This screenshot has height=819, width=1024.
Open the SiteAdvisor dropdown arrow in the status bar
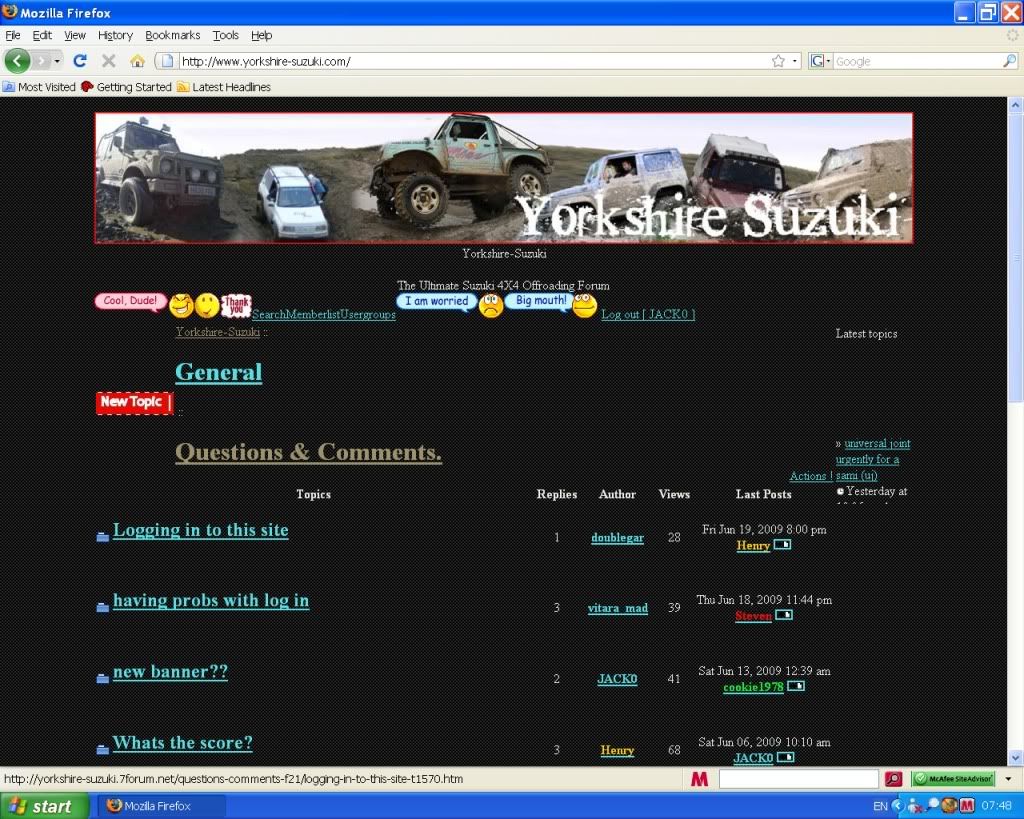coord(1008,779)
